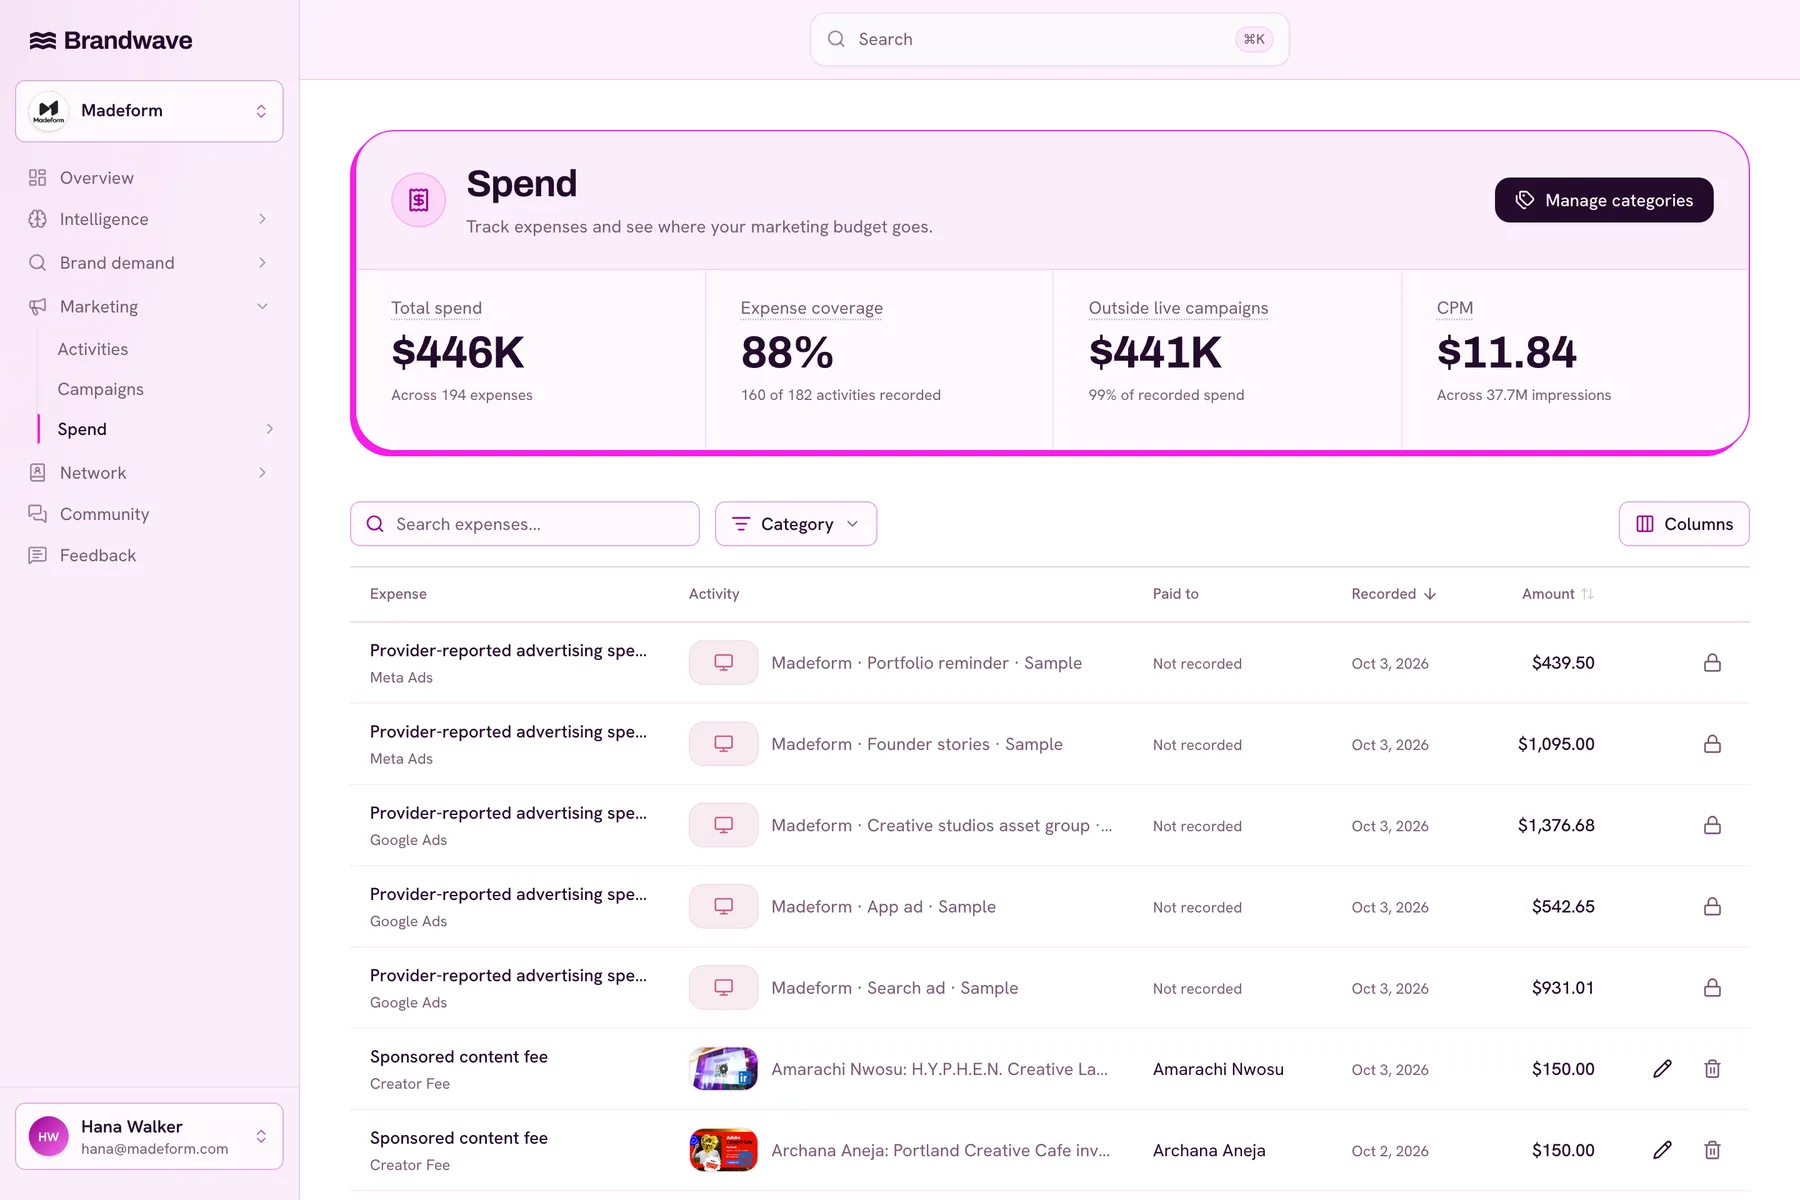Open the Madeform workspace switcher

click(x=149, y=111)
